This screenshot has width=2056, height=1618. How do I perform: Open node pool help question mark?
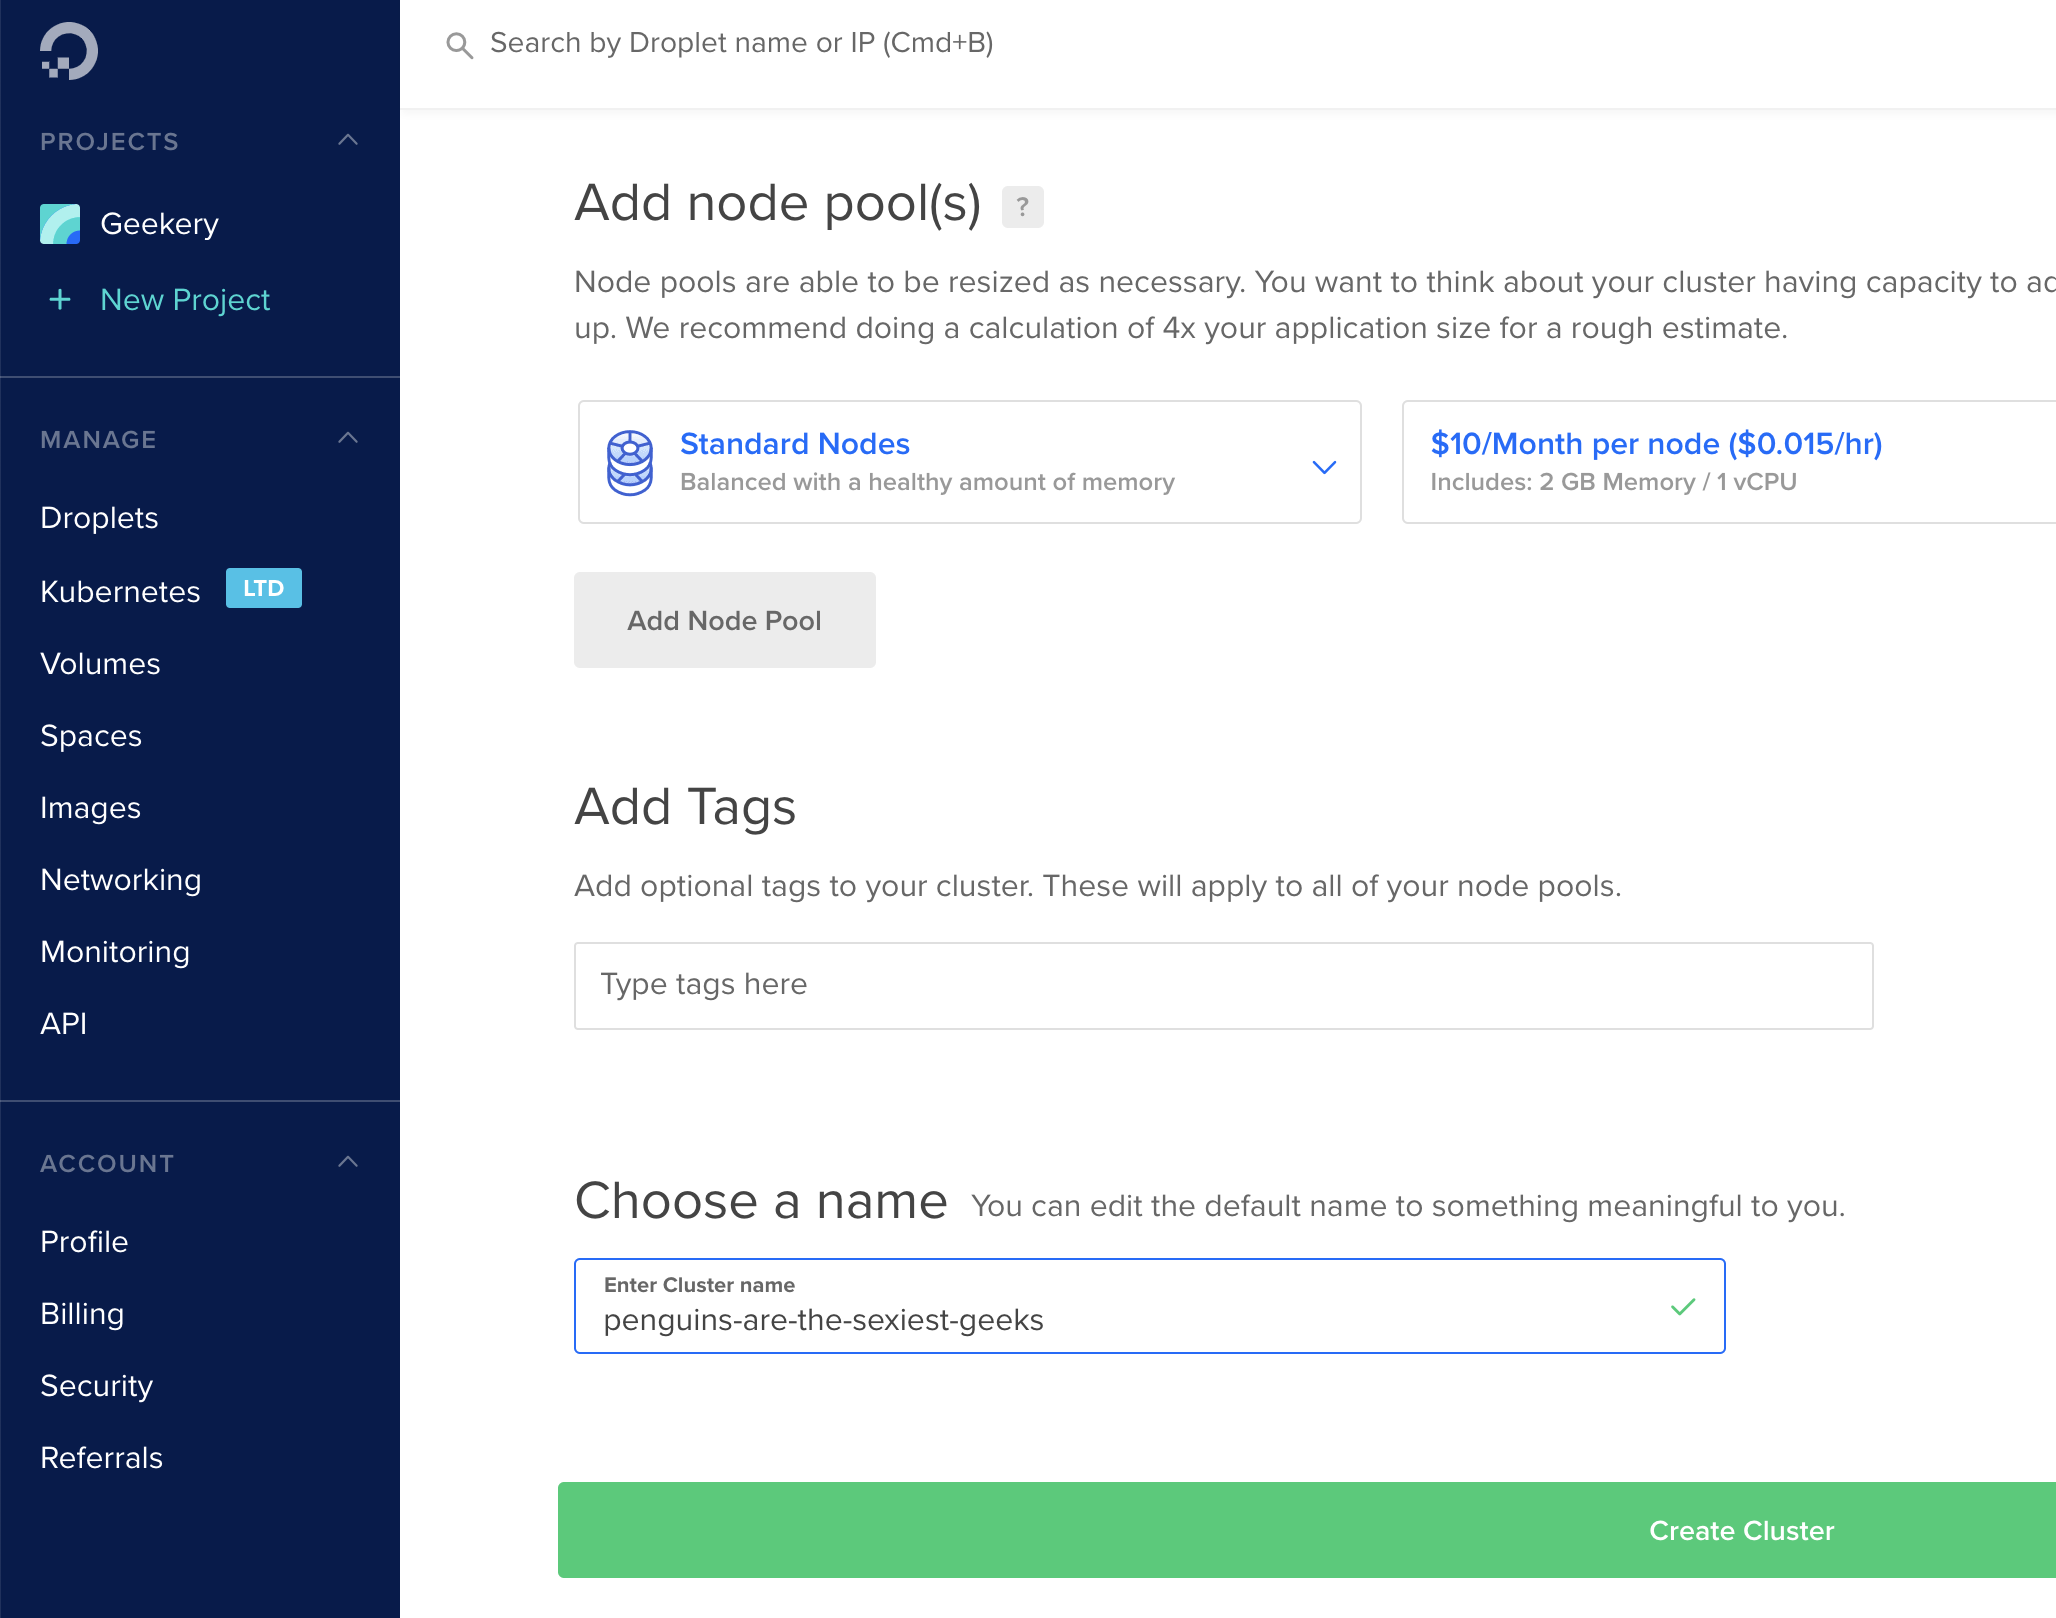[x=1022, y=207]
